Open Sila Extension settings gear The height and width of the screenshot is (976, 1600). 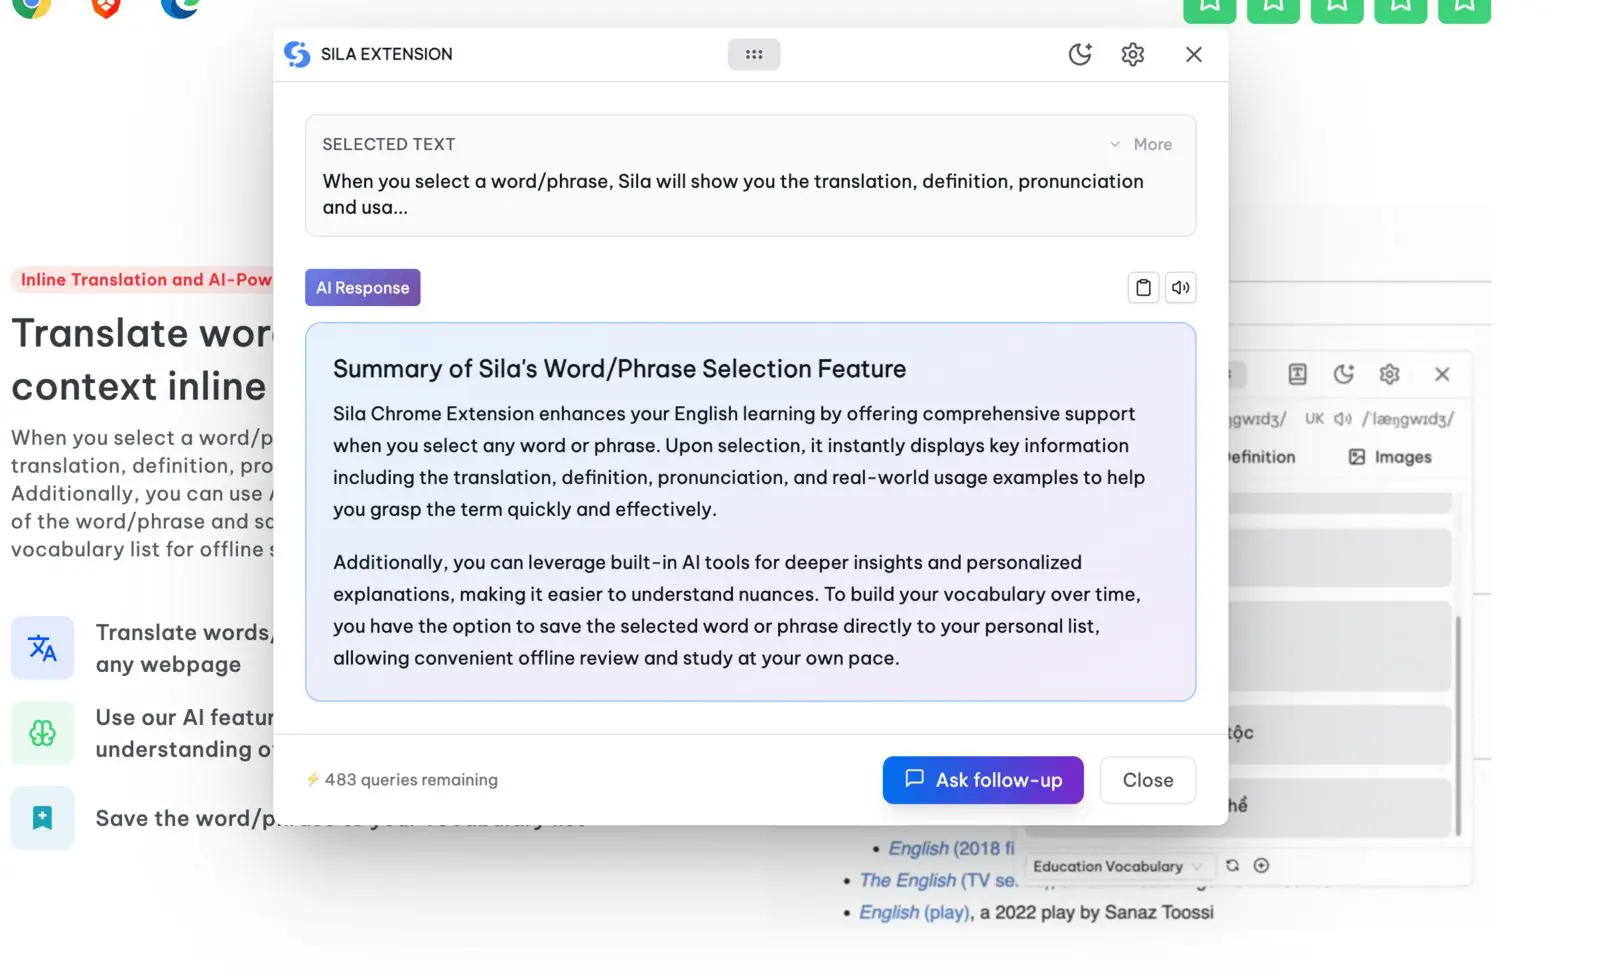1132,54
